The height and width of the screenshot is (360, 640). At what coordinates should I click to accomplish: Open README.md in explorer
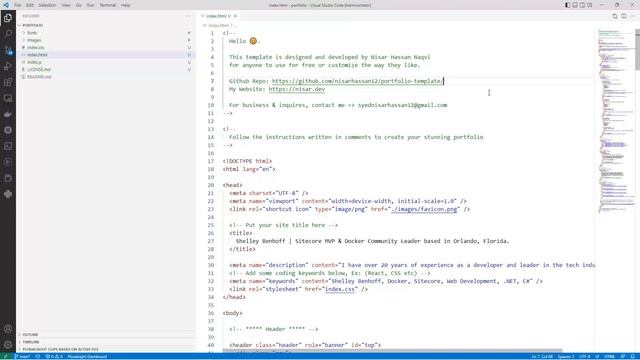(x=106, y=77)
